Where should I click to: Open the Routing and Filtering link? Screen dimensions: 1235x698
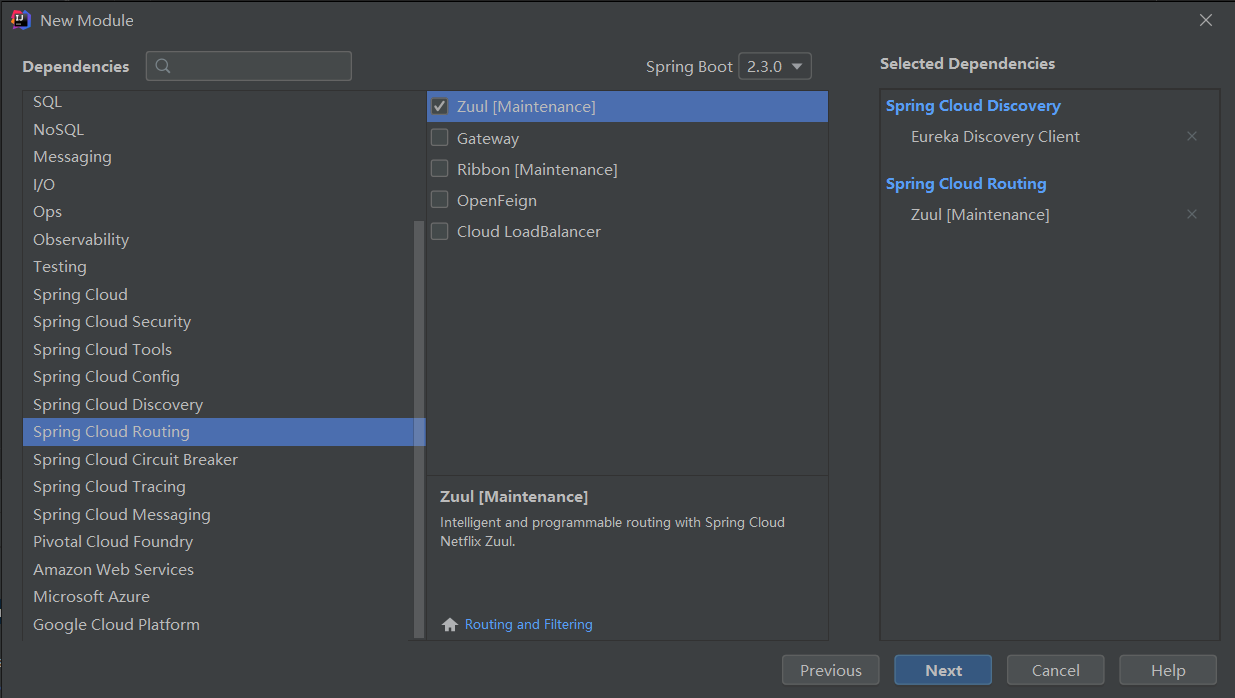[x=528, y=624]
